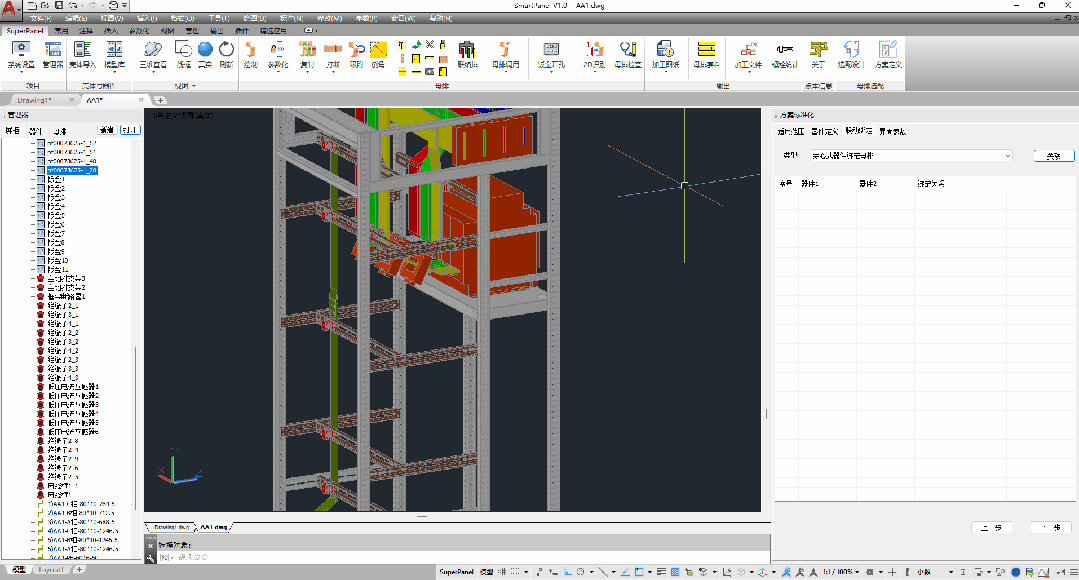The image size is (1079, 580).
Task: Open the scheme type combo box
Action: pyautogui.click(x=911, y=156)
